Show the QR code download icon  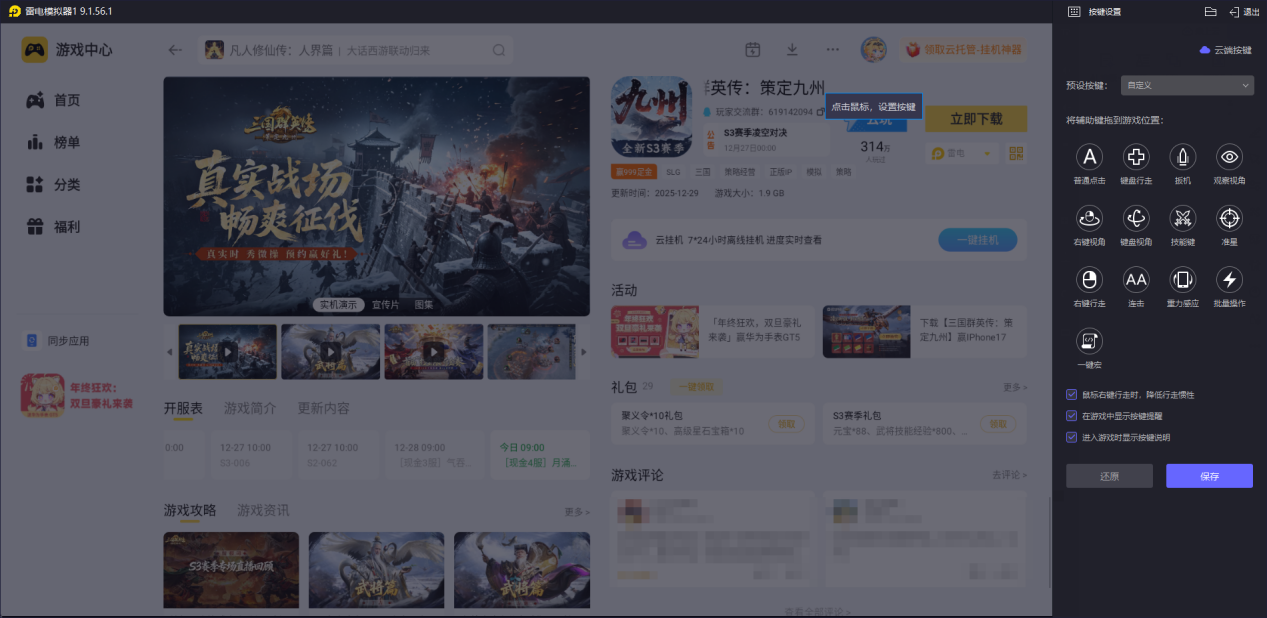(1017, 153)
